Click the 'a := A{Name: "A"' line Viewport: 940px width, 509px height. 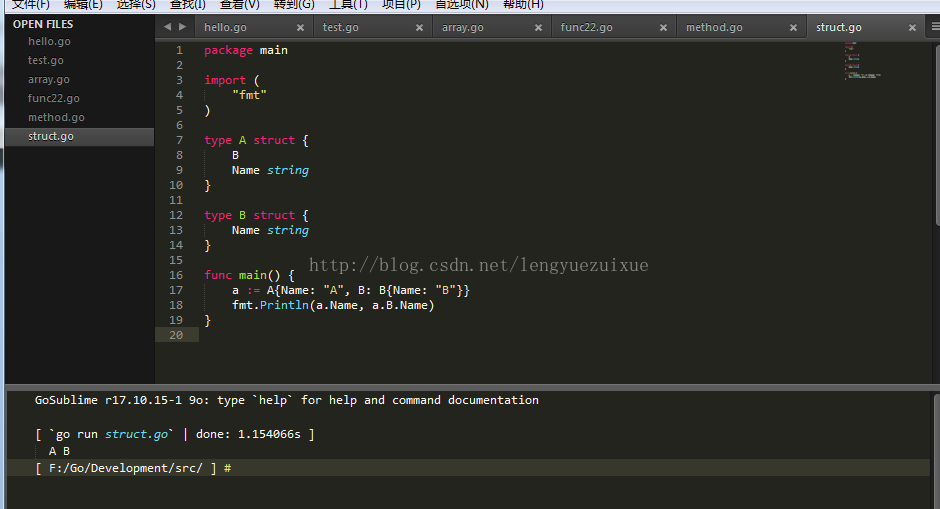[x=351, y=290]
